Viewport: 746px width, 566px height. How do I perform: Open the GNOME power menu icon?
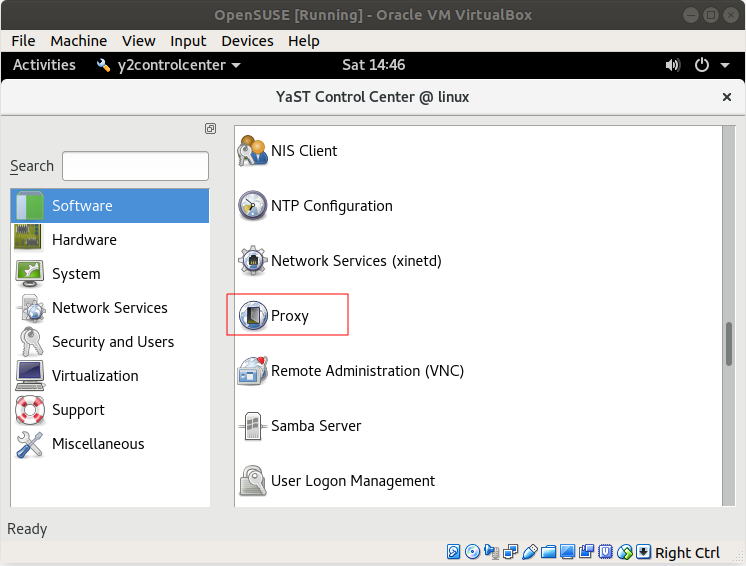coord(702,65)
